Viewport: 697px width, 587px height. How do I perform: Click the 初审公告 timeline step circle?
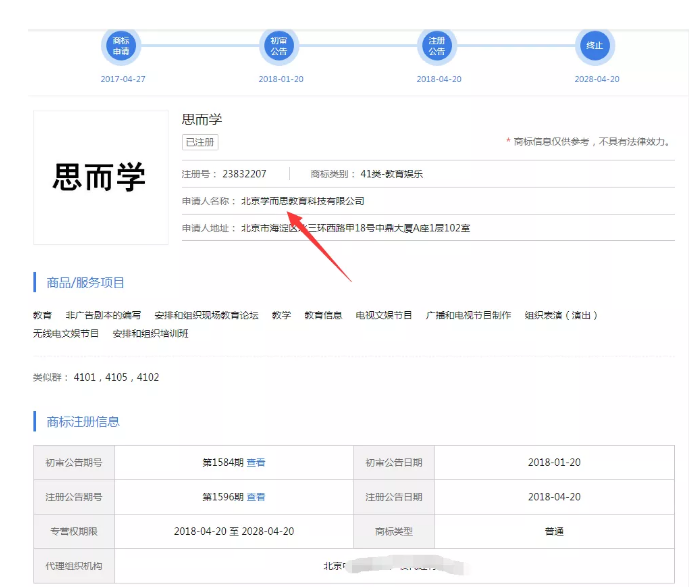click(279, 46)
